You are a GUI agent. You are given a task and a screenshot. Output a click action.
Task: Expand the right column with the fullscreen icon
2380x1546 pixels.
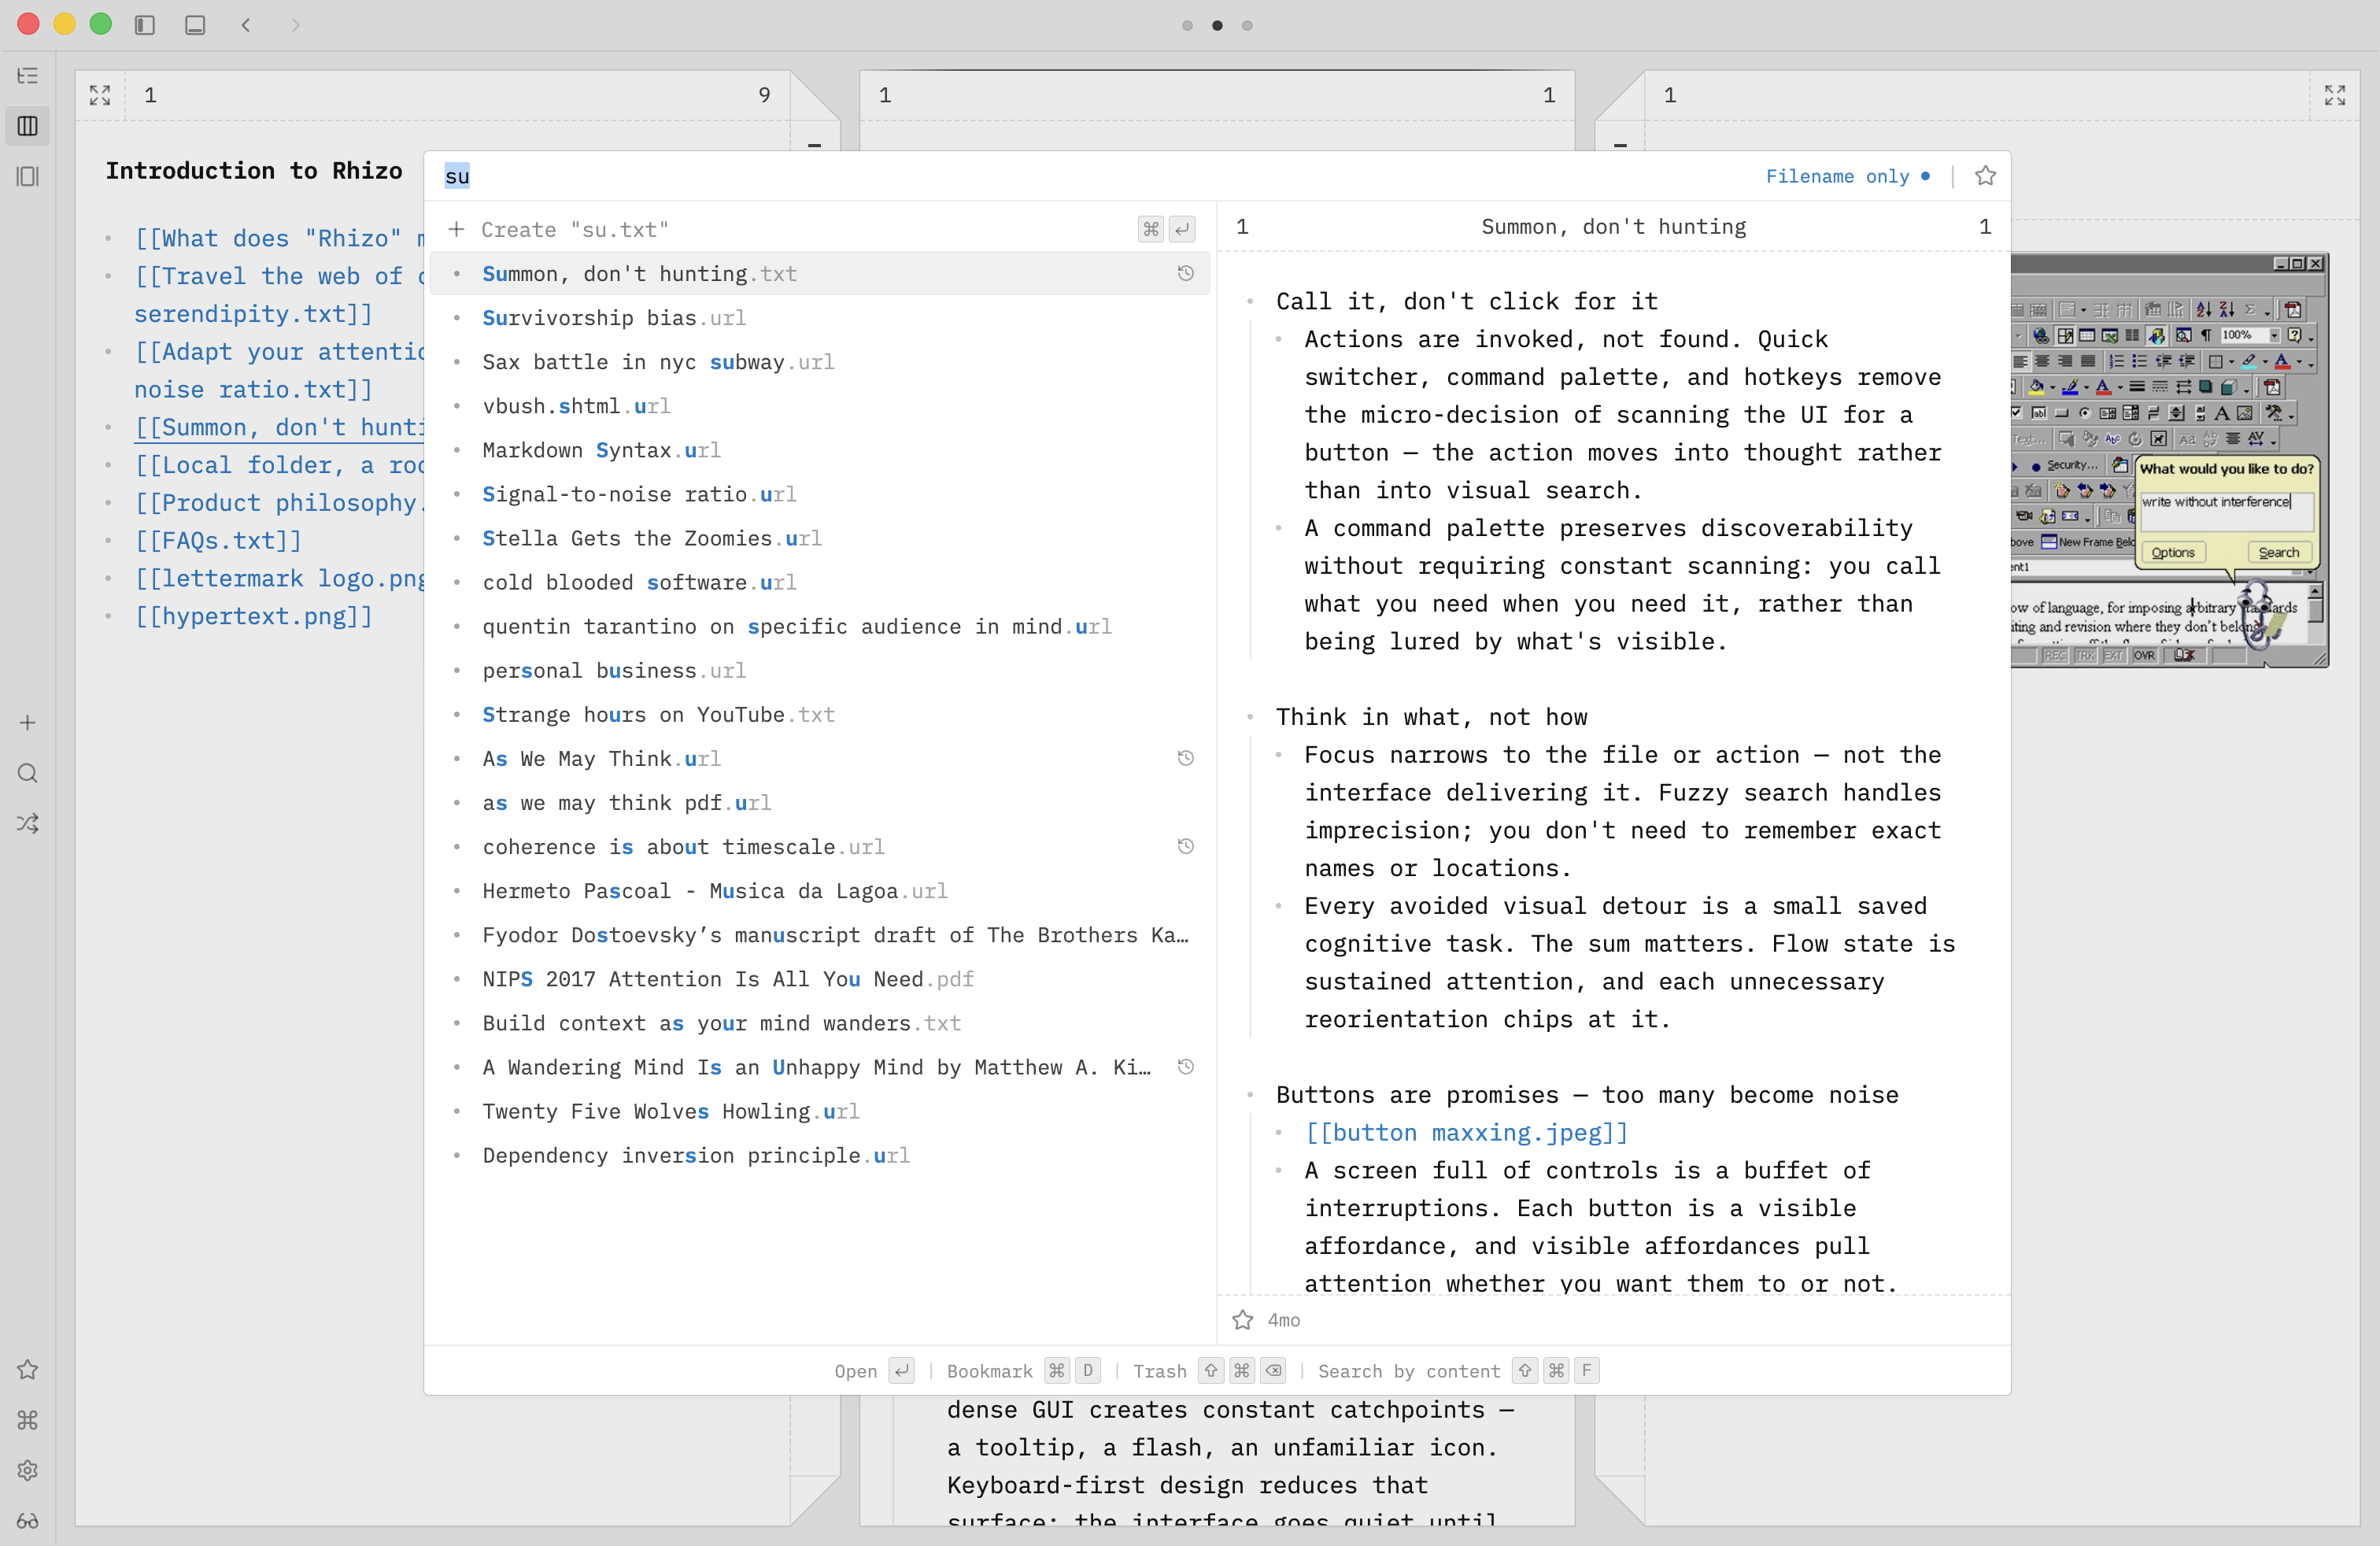[2335, 95]
